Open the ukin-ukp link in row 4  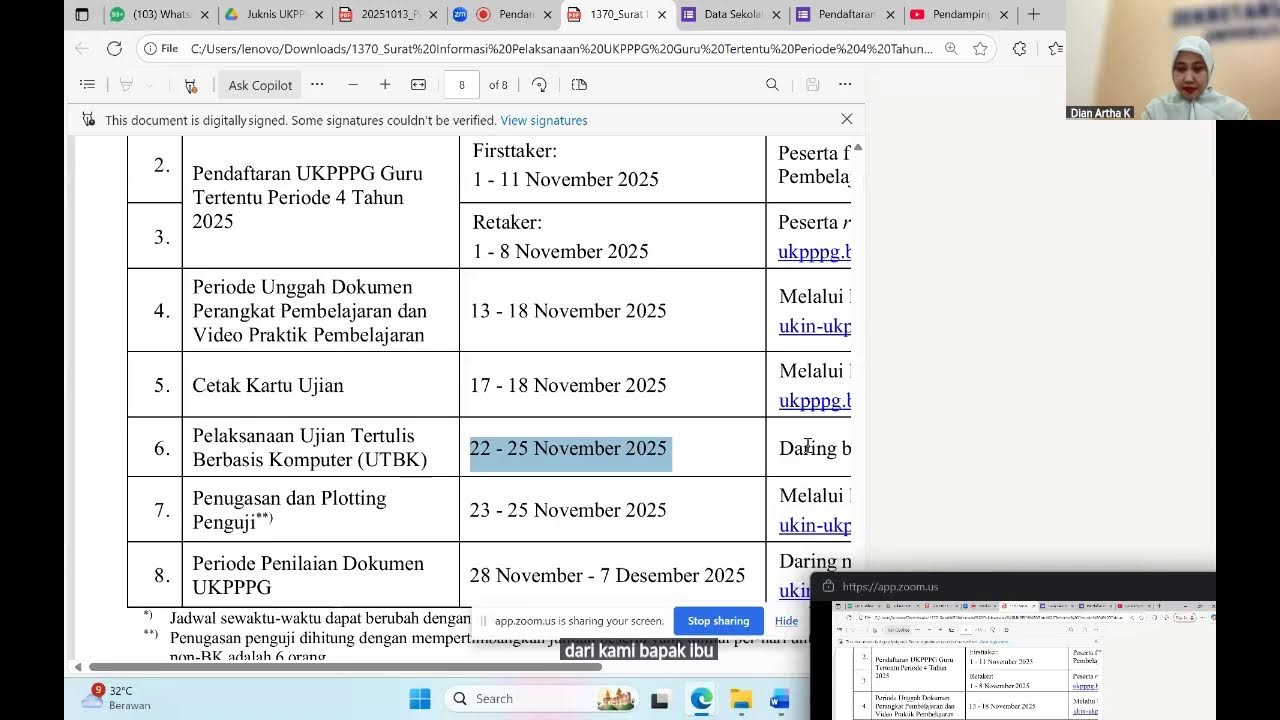(815, 326)
